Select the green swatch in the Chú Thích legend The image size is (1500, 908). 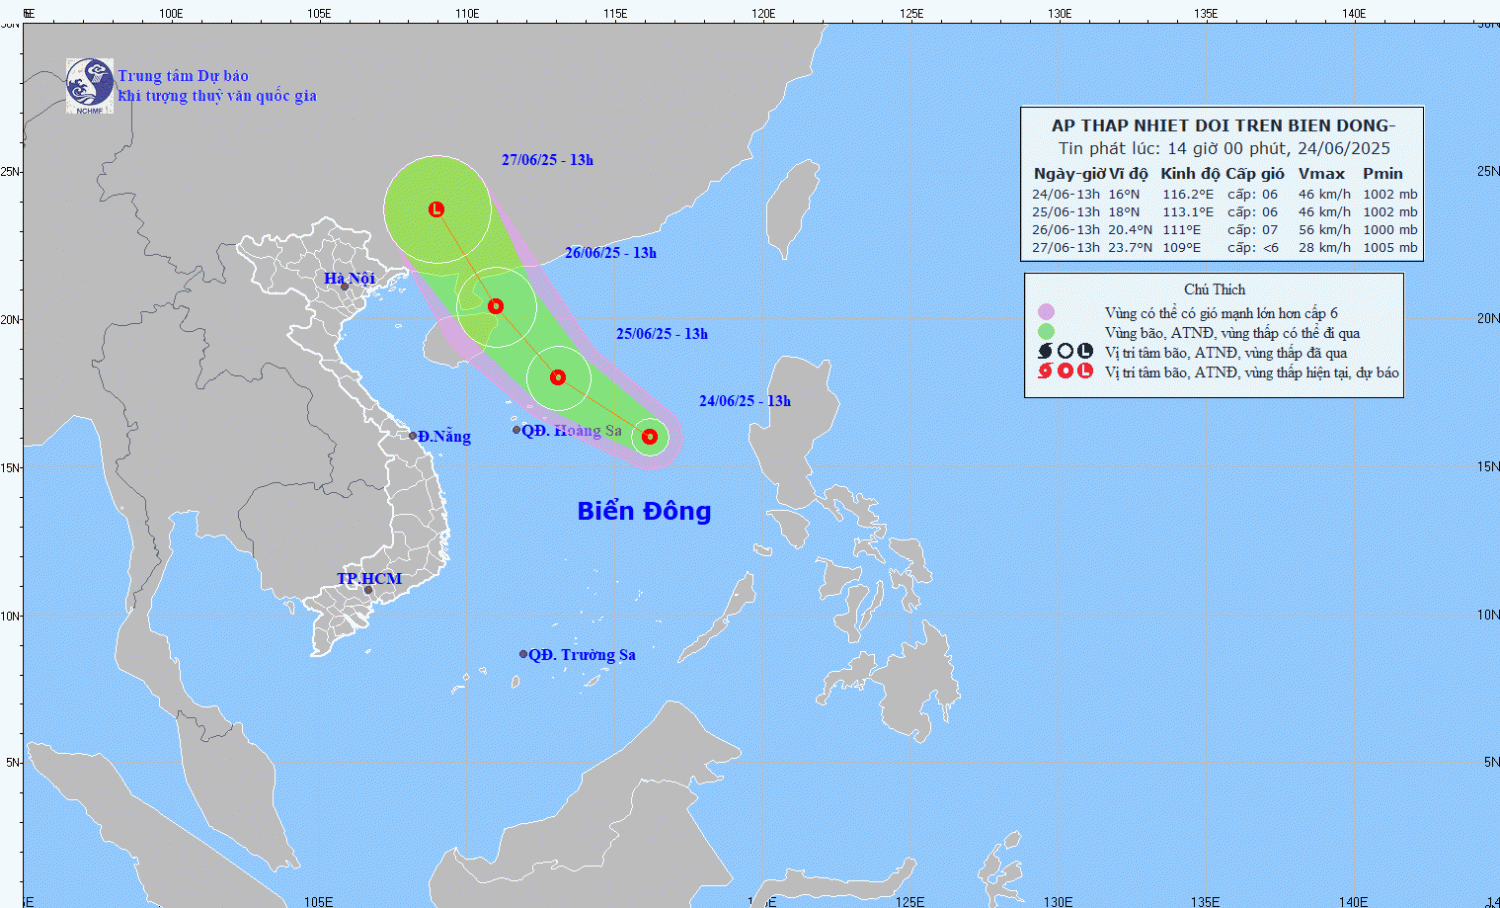click(1046, 332)
